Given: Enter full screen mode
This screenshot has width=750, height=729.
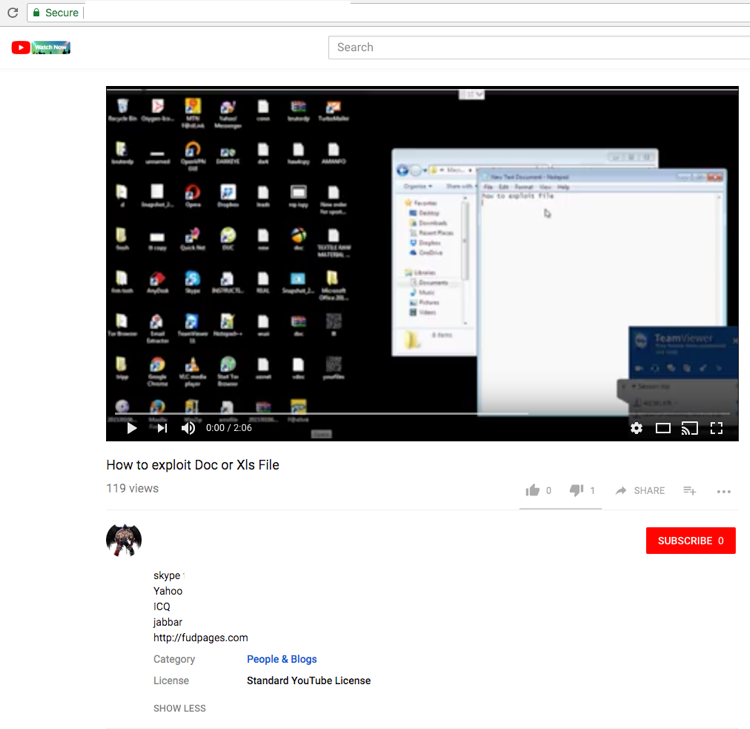Looking at the screenshot, I should (716, 428).
